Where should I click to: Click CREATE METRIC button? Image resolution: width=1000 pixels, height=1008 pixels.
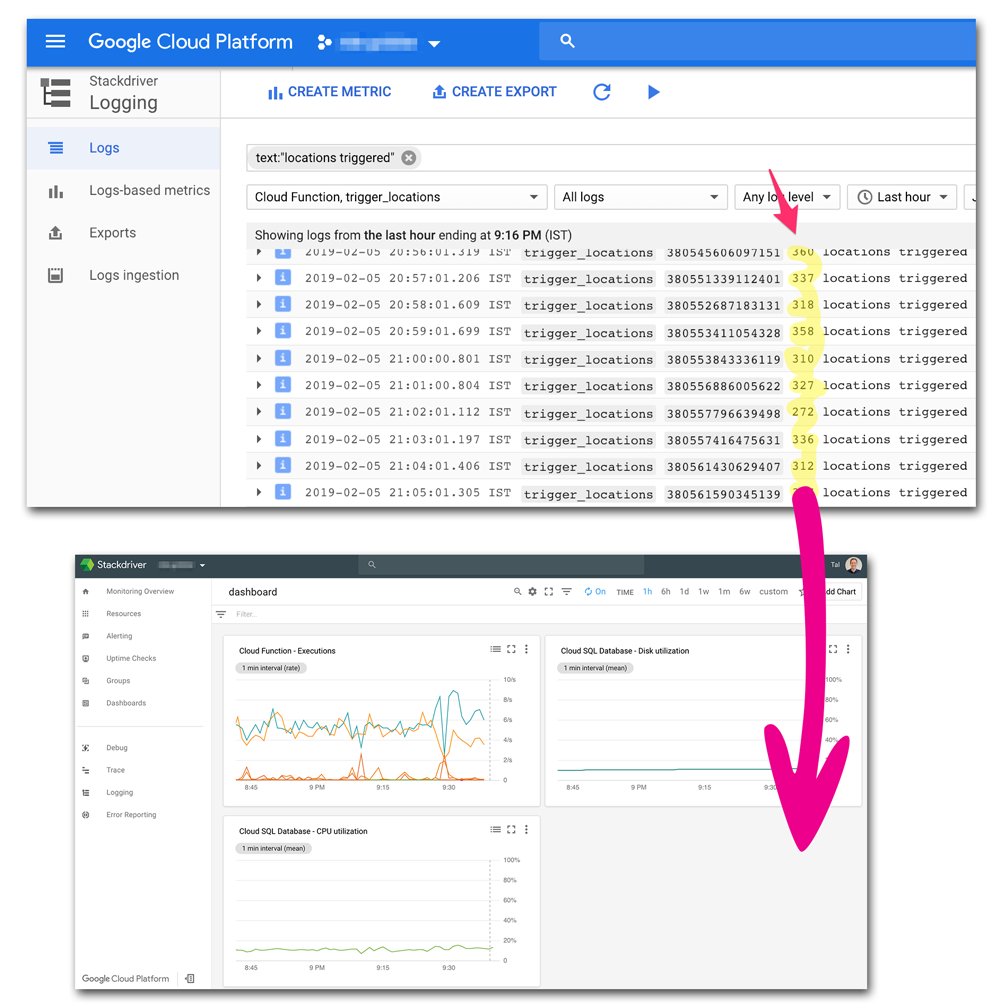point(329,92)
